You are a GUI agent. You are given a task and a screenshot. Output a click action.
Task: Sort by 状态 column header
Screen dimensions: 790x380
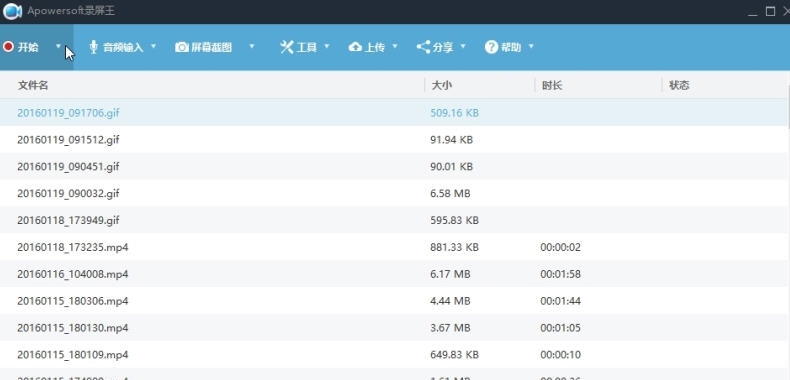pyautogui.click(x=679, y=85)
